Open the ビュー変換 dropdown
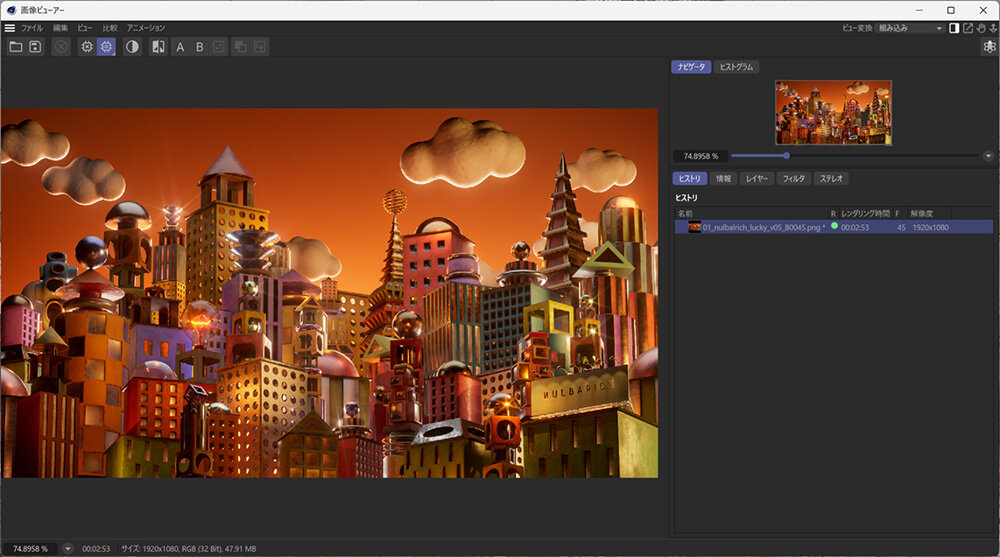This screenshot has width=1000, height=557. tap(909, 28)
